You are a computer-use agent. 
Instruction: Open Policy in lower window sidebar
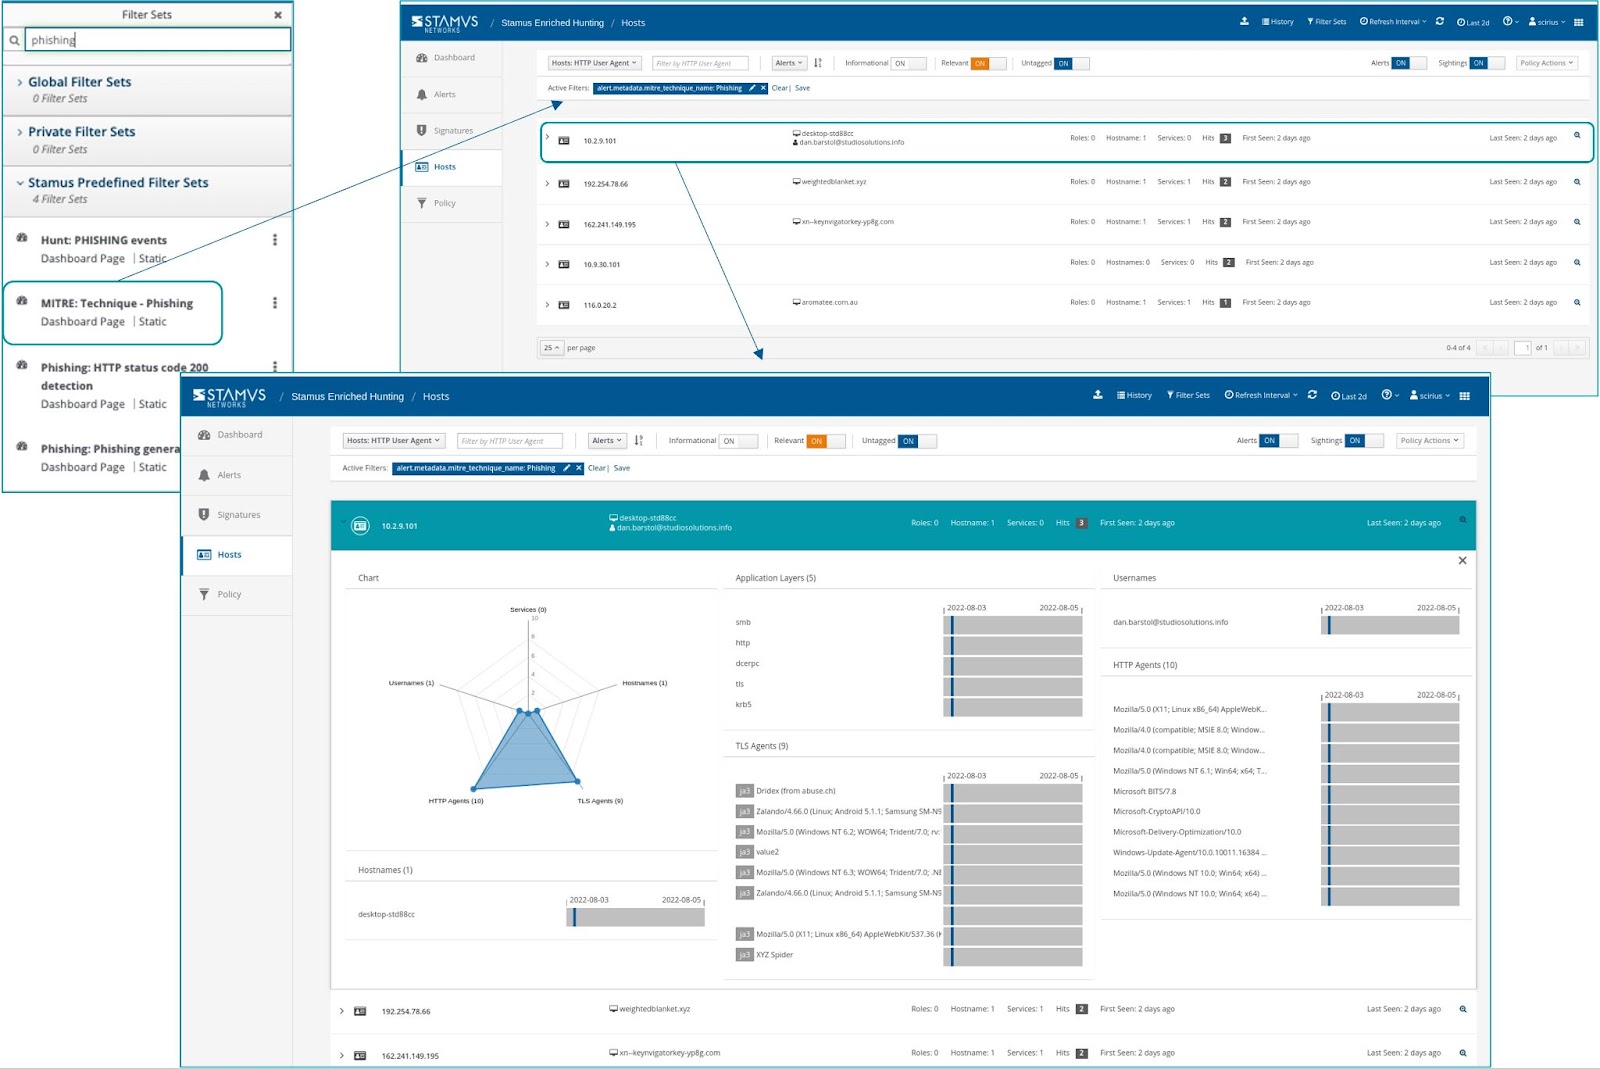click(x=237, y=594)
